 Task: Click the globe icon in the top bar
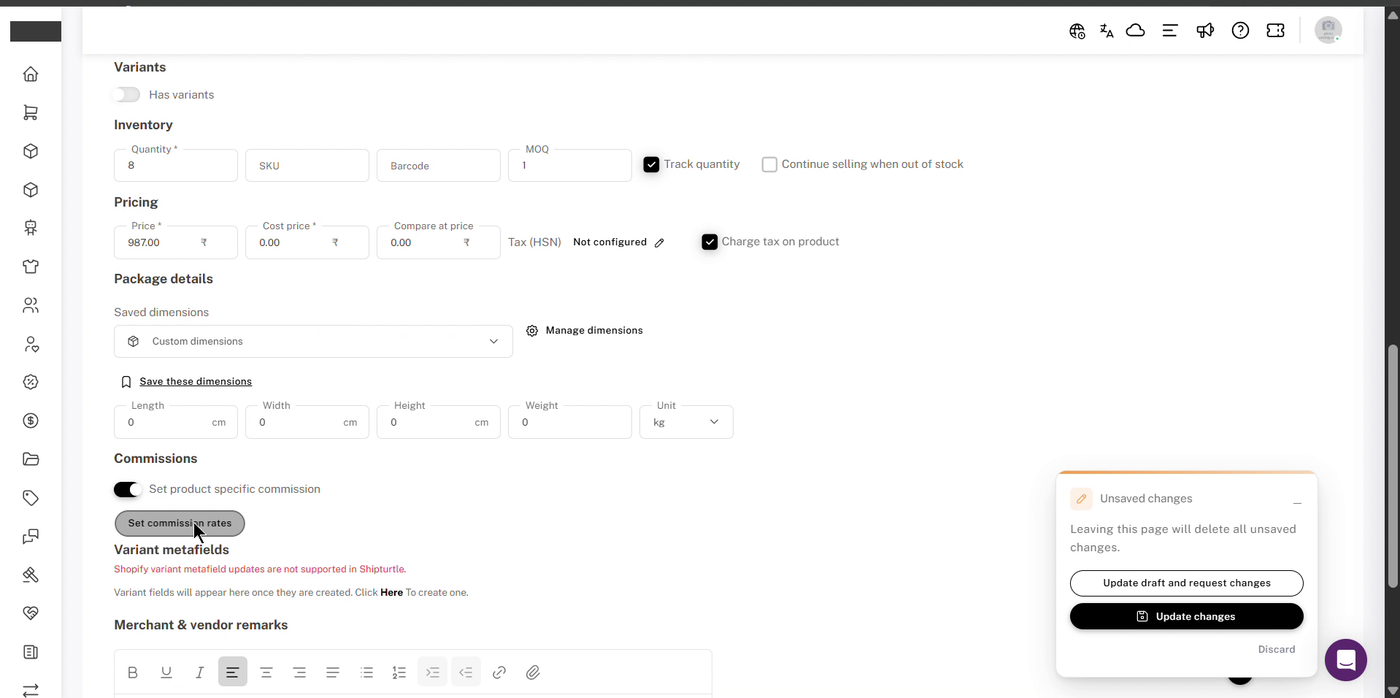[x=1077, y=31]
